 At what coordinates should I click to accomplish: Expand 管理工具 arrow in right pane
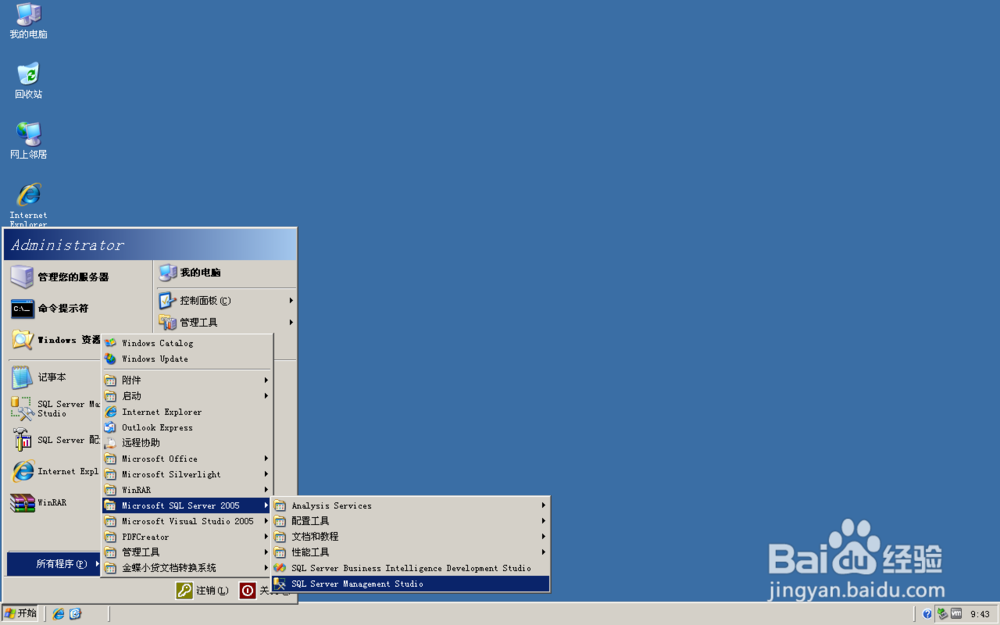(291, 323)
